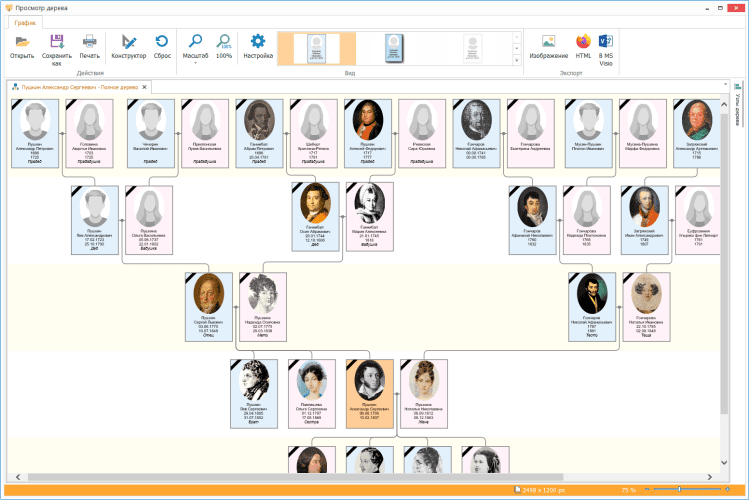The width and height of the screenshot is (750, 500).
Task: Select the Абрам Петрович Ганнибал card
Action: (259, 133)
